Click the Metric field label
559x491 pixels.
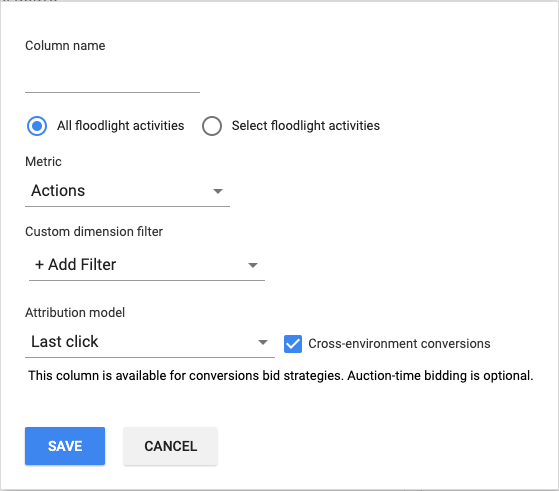43,162
